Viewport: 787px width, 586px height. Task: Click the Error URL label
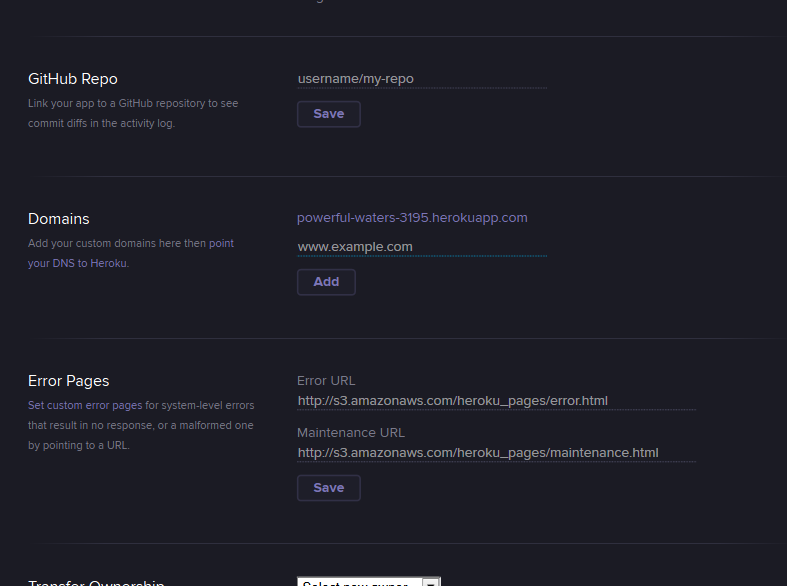tap(326, 381)
